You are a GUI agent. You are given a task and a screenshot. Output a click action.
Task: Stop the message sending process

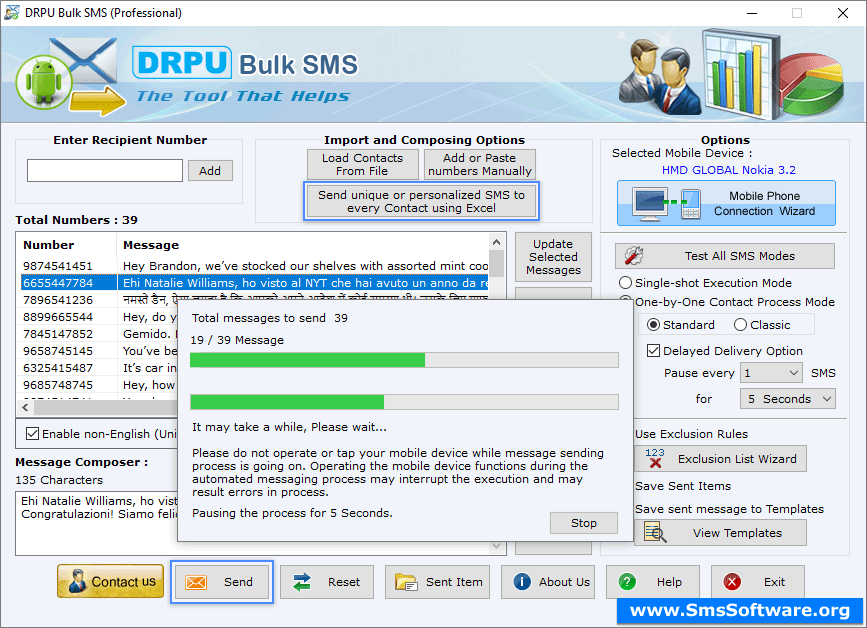click(583, 523)
